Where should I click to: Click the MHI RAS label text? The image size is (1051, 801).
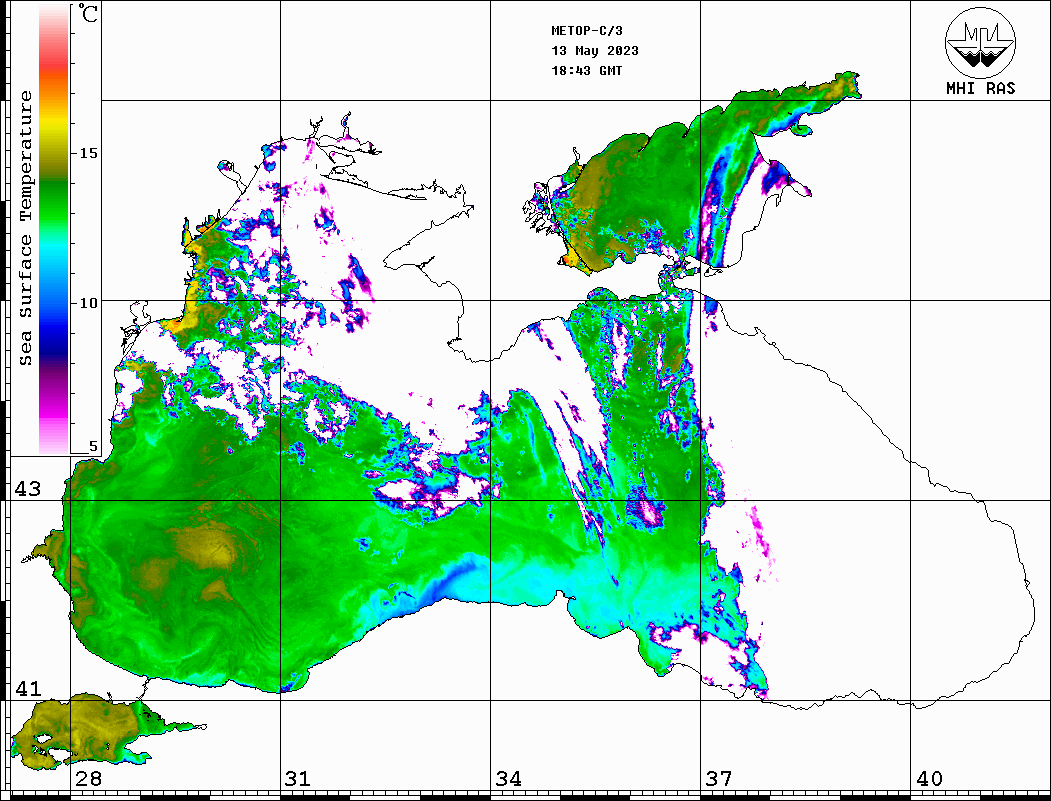981,88
